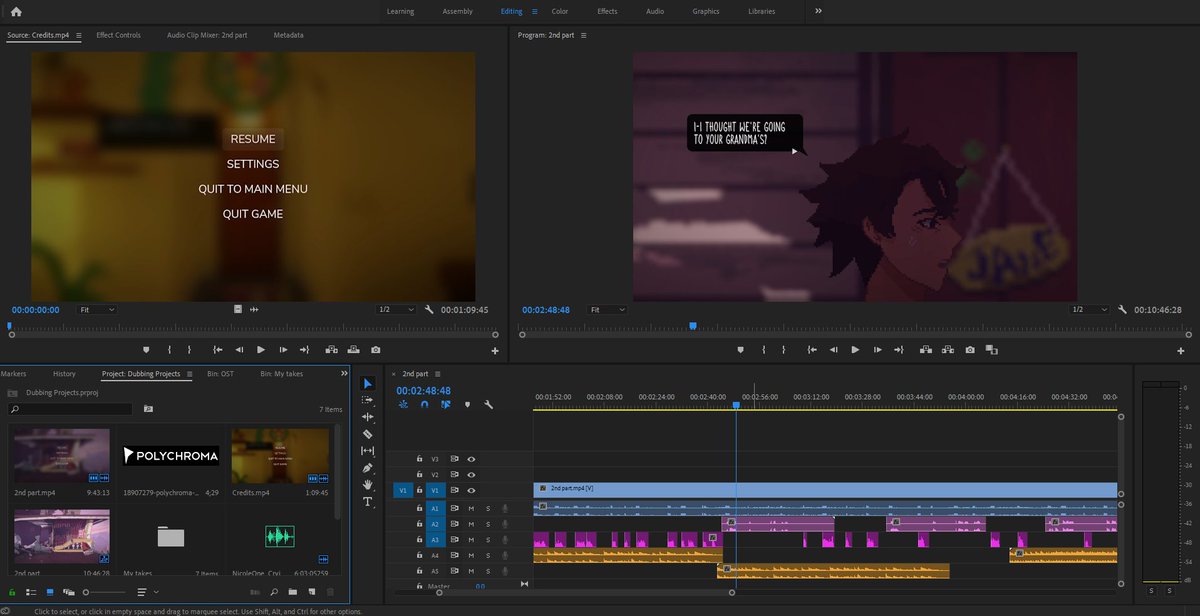The image size is (1200, 616).
Task: Toggle V2 track output eye
Action: point(471,475)
